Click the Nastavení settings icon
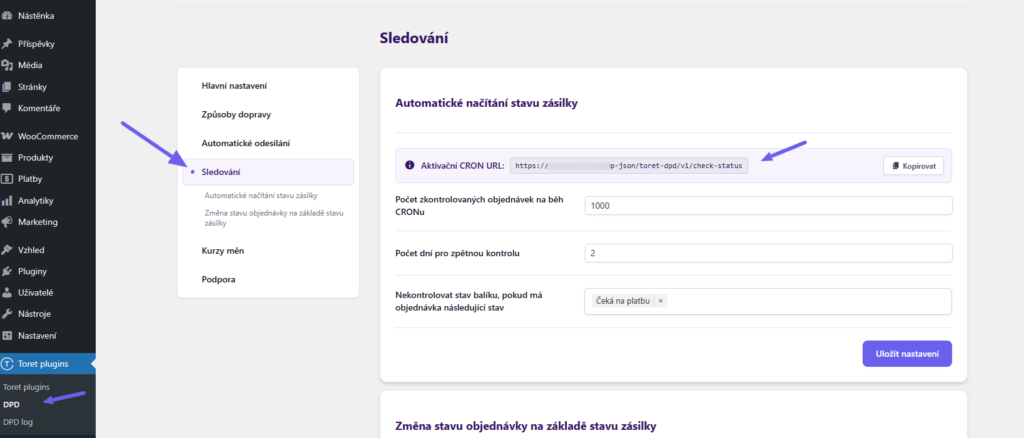1024x438 pixels. point(7,336)
